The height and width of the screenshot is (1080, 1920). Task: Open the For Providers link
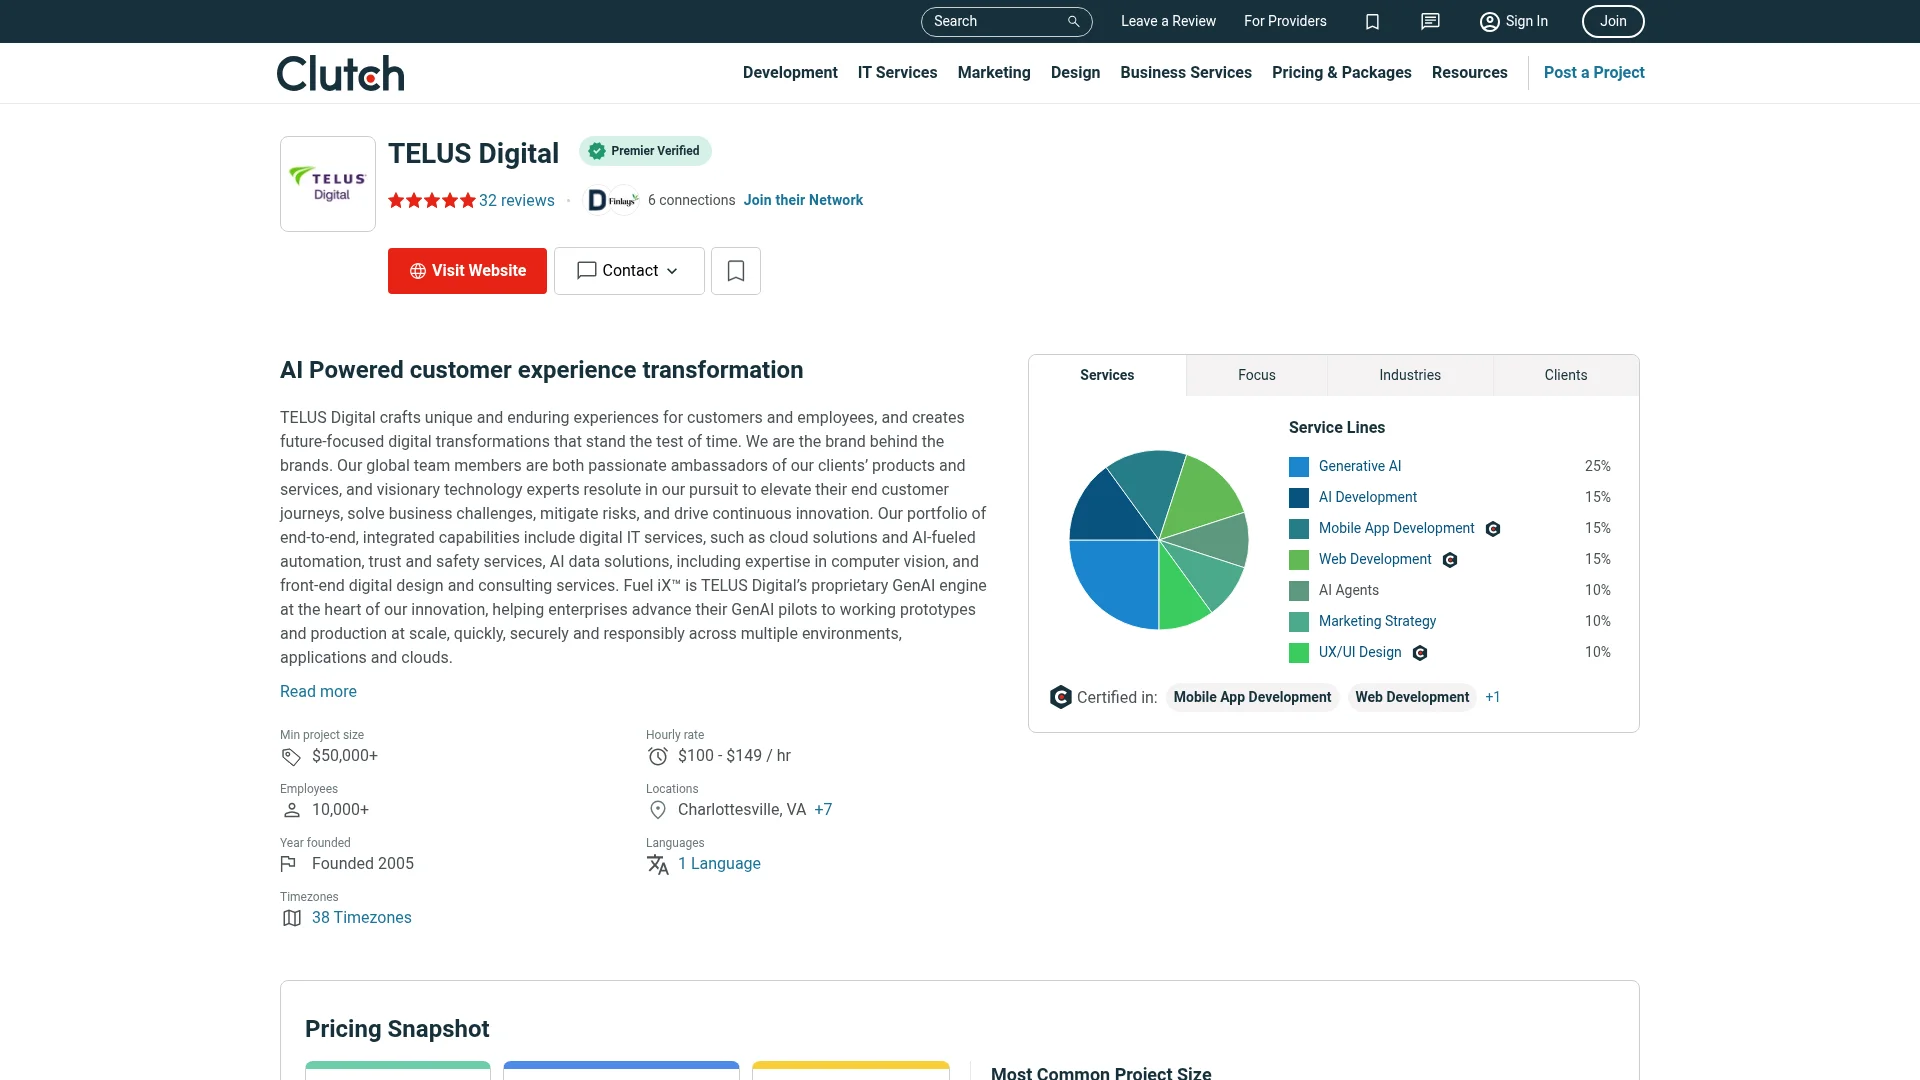(x=1285, y=21)
